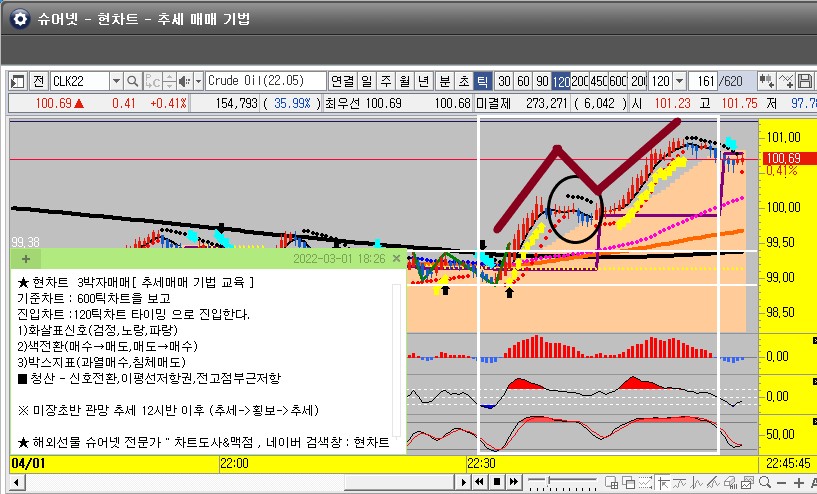Click the memo panel vertical scrollbar
Viewport: 817px width, 494px height.
click(397, 360)
